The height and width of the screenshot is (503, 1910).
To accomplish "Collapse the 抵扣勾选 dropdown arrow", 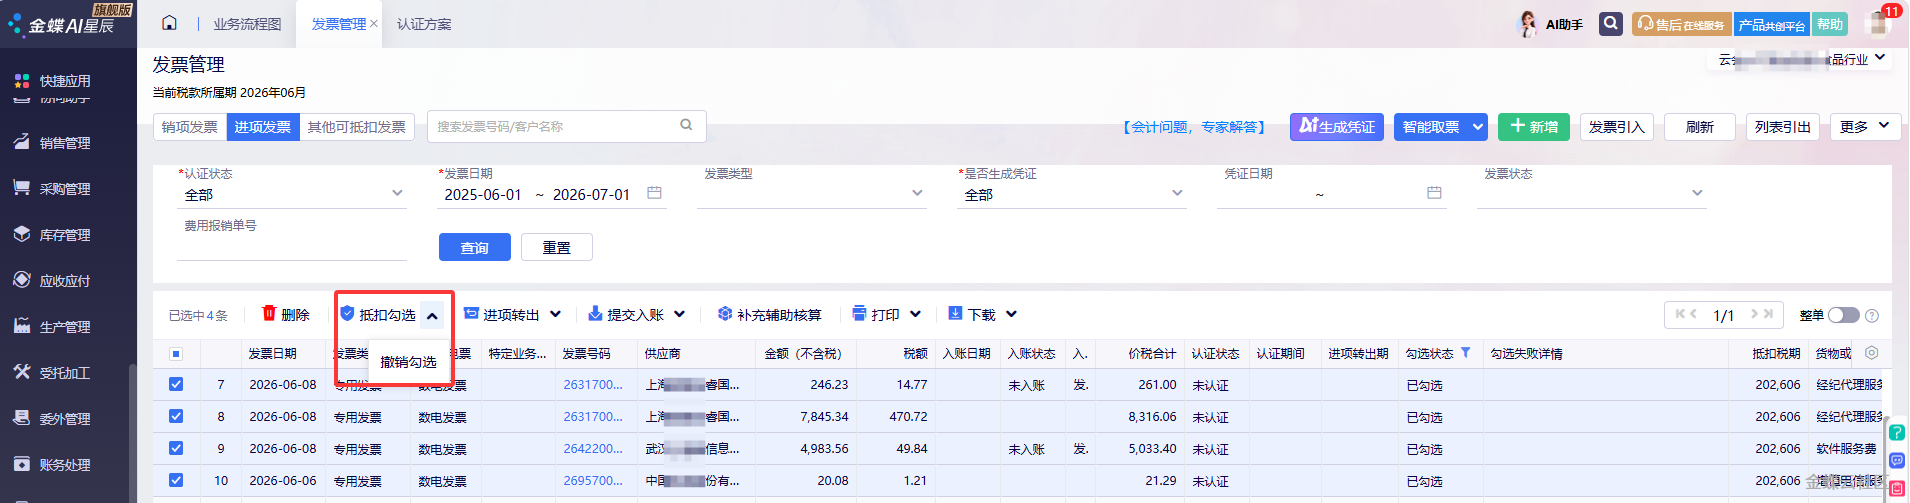I will coord(432,315).
